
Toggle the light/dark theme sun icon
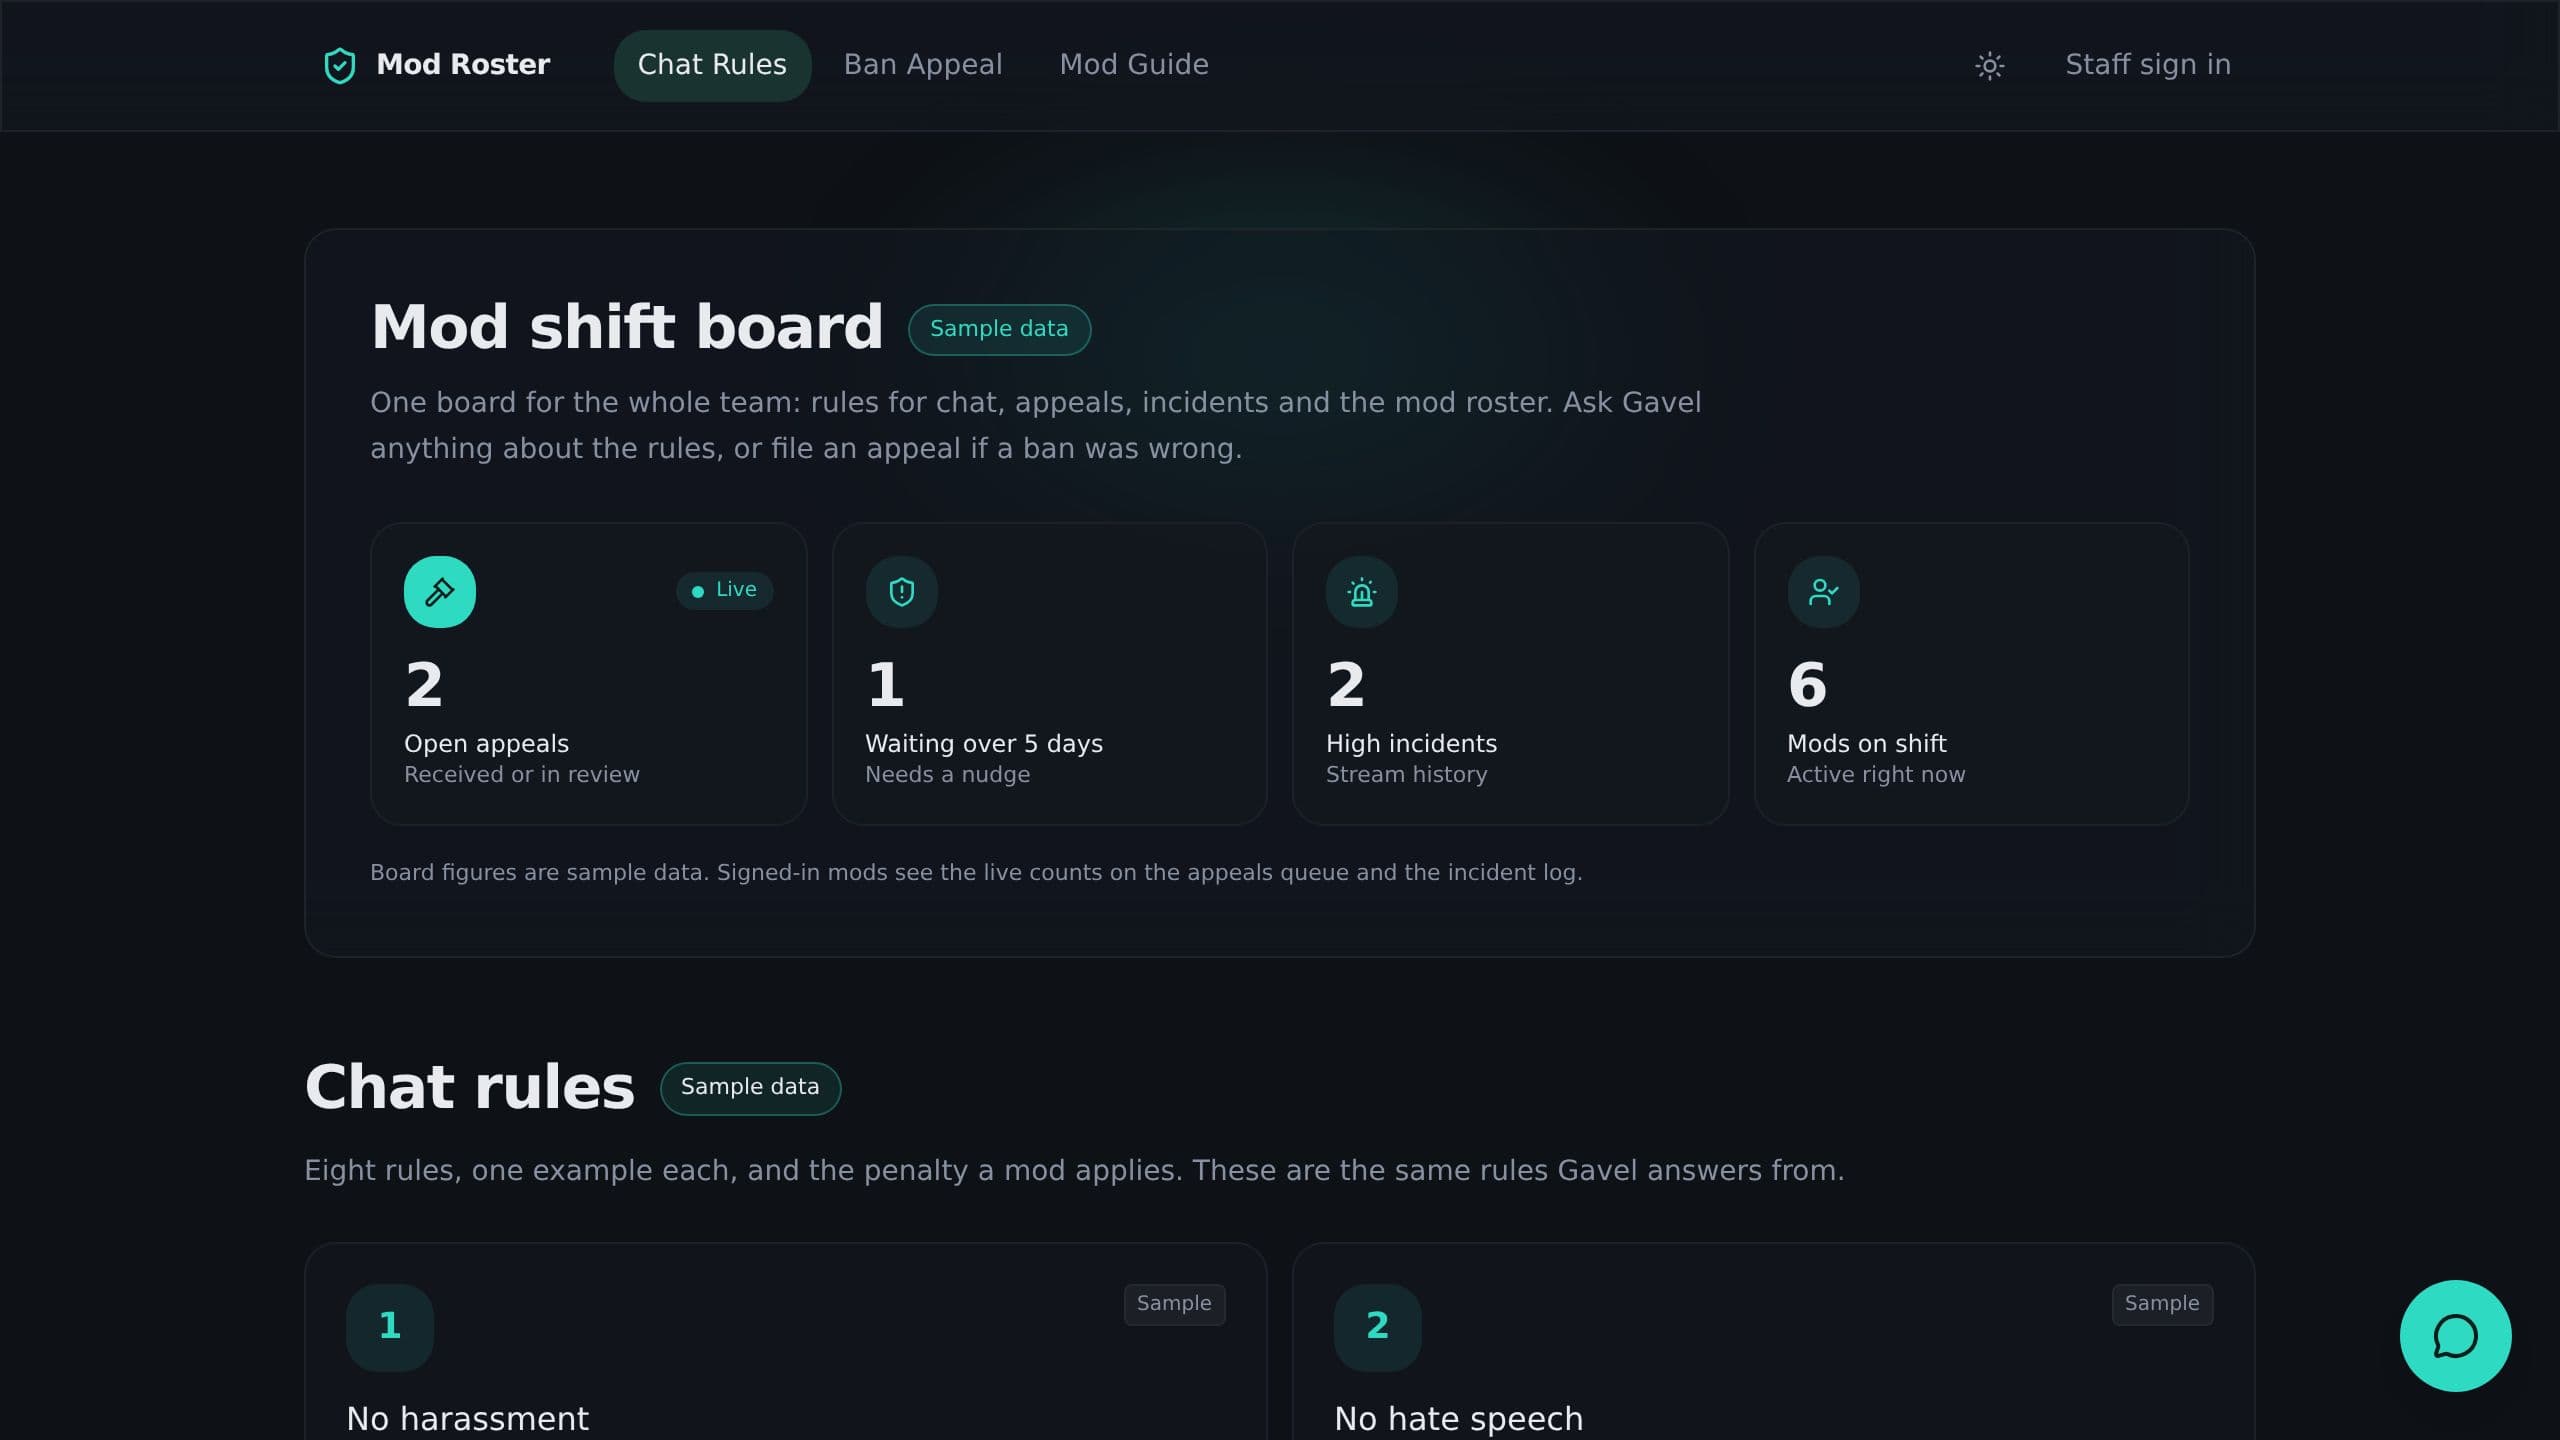pos(1990,66)
